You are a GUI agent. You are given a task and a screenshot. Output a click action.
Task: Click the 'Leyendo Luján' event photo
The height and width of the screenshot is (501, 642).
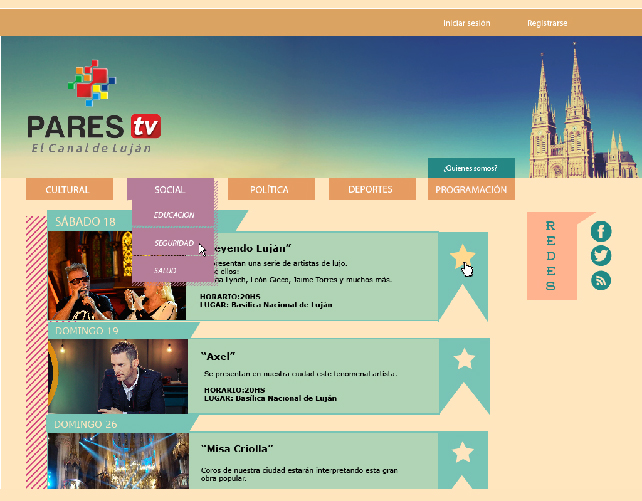click(117, 276)
